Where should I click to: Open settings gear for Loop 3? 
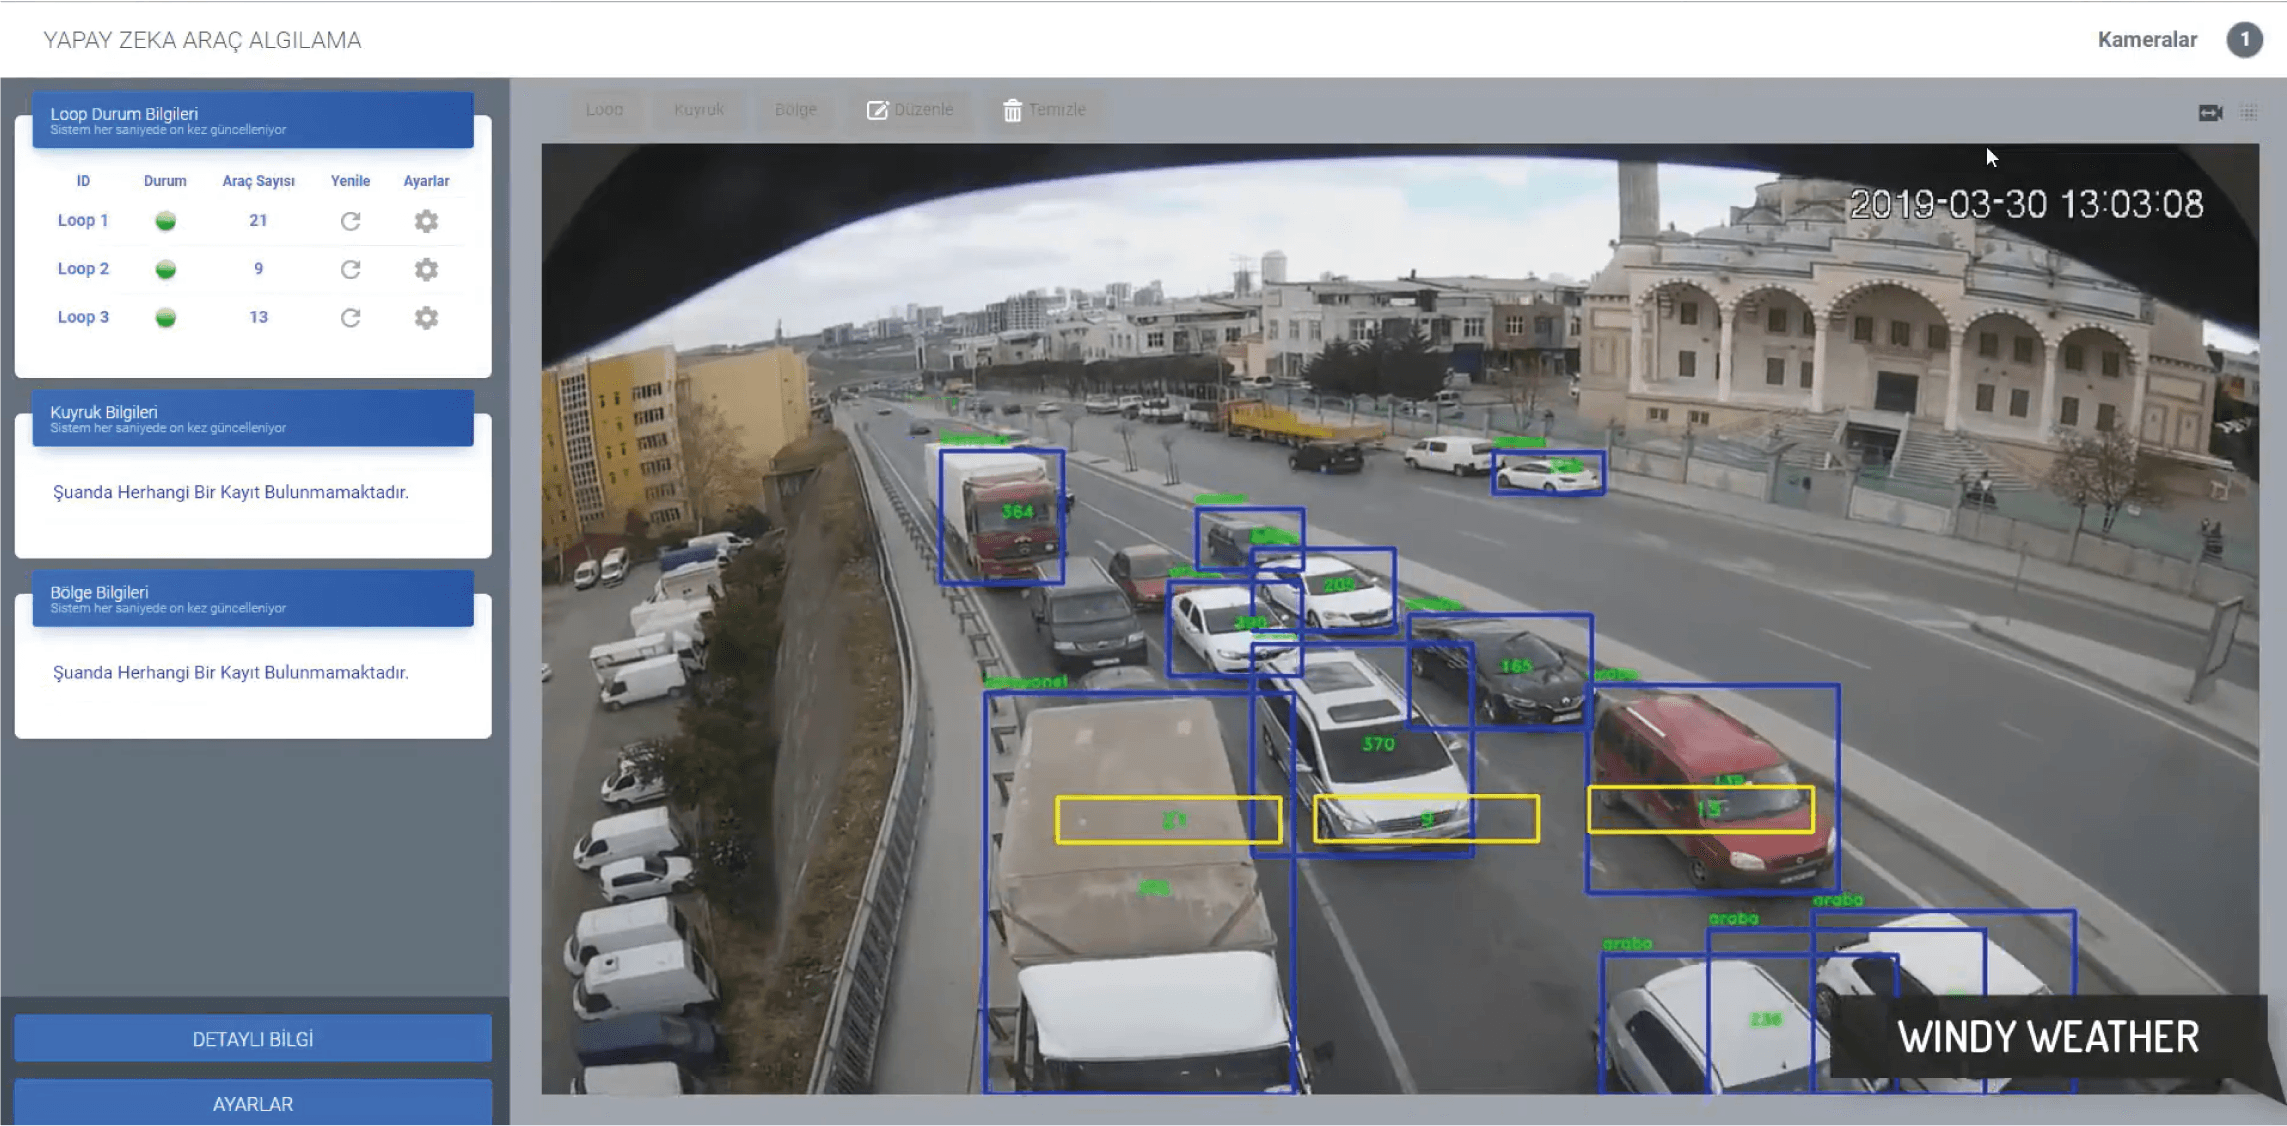pos(426,318)
